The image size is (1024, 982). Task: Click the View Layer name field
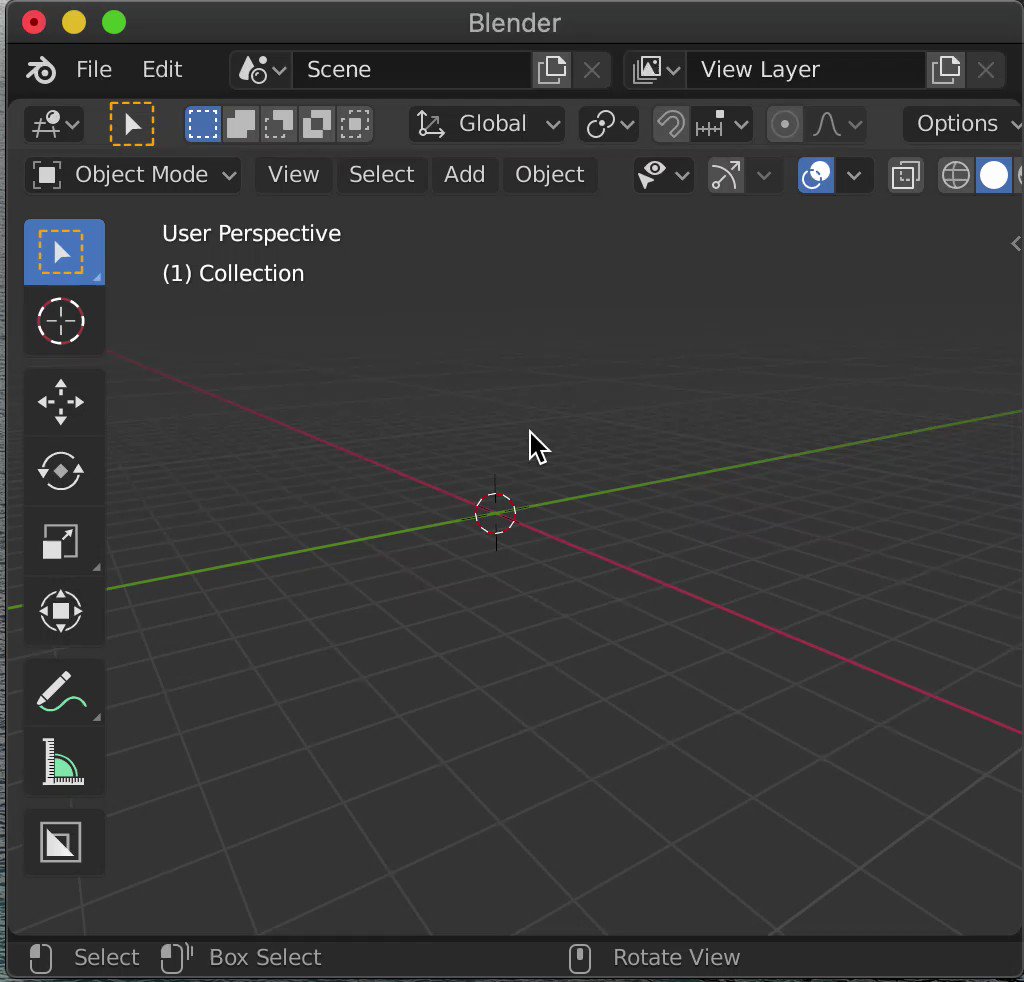[806, 70]
